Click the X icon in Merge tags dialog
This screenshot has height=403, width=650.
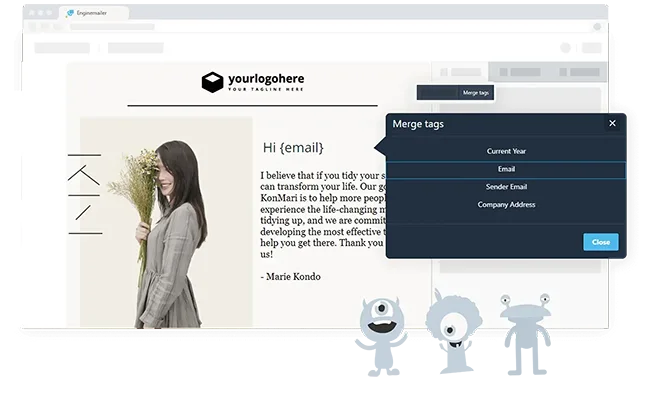coord(612,124)
